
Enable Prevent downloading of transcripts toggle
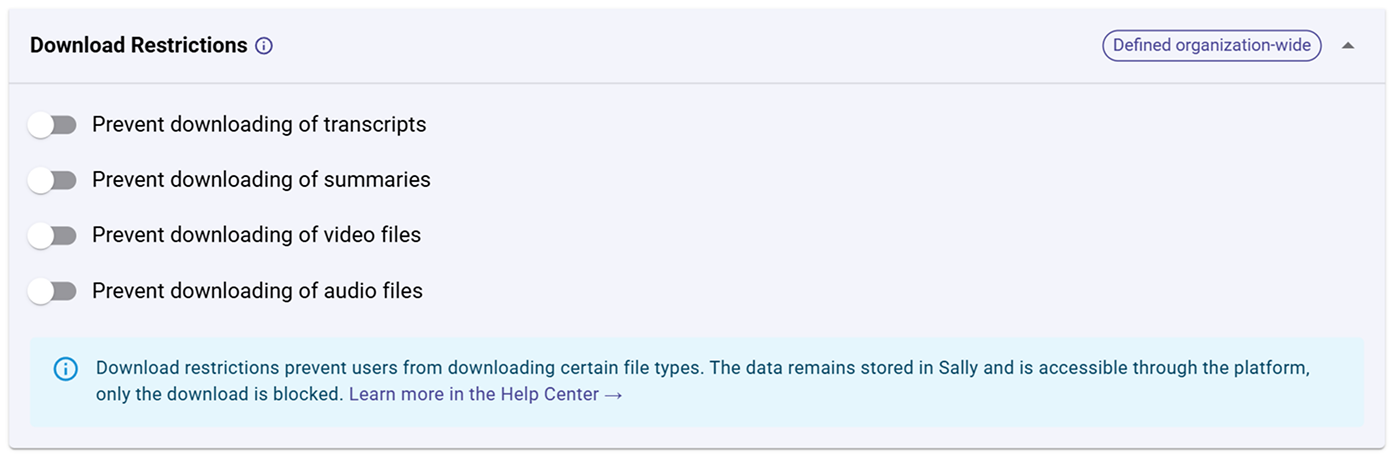tap(53, 125)
